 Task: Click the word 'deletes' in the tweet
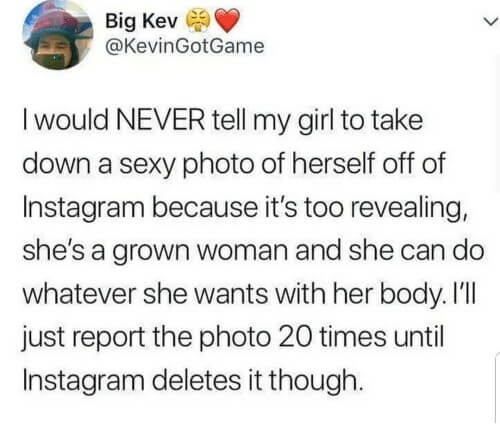pos(196,380)
